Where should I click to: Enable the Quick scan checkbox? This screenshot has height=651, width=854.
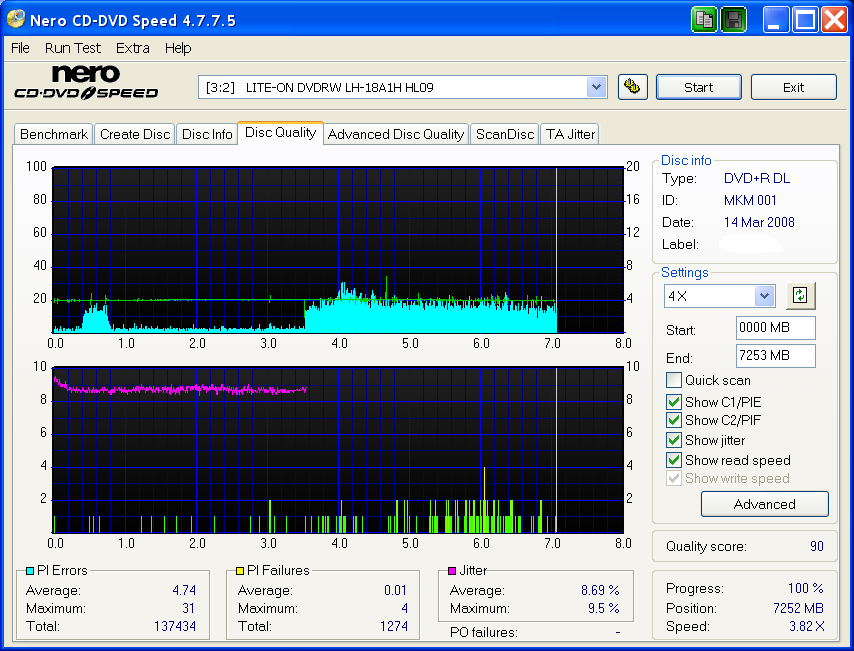[673, 380]
